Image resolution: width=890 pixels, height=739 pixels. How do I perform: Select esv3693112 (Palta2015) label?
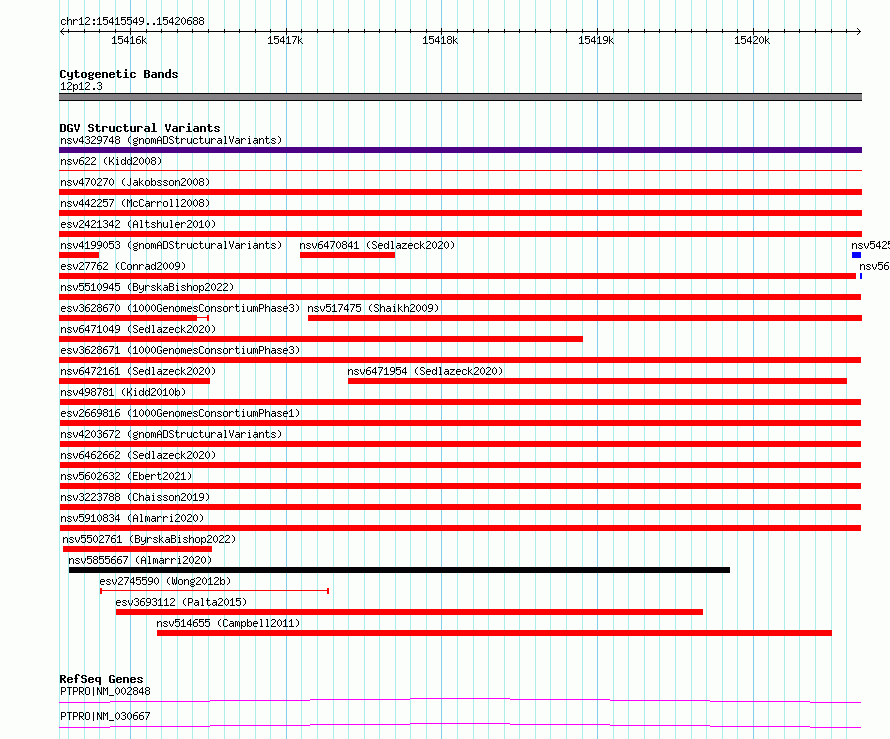(x=181, y=602)
